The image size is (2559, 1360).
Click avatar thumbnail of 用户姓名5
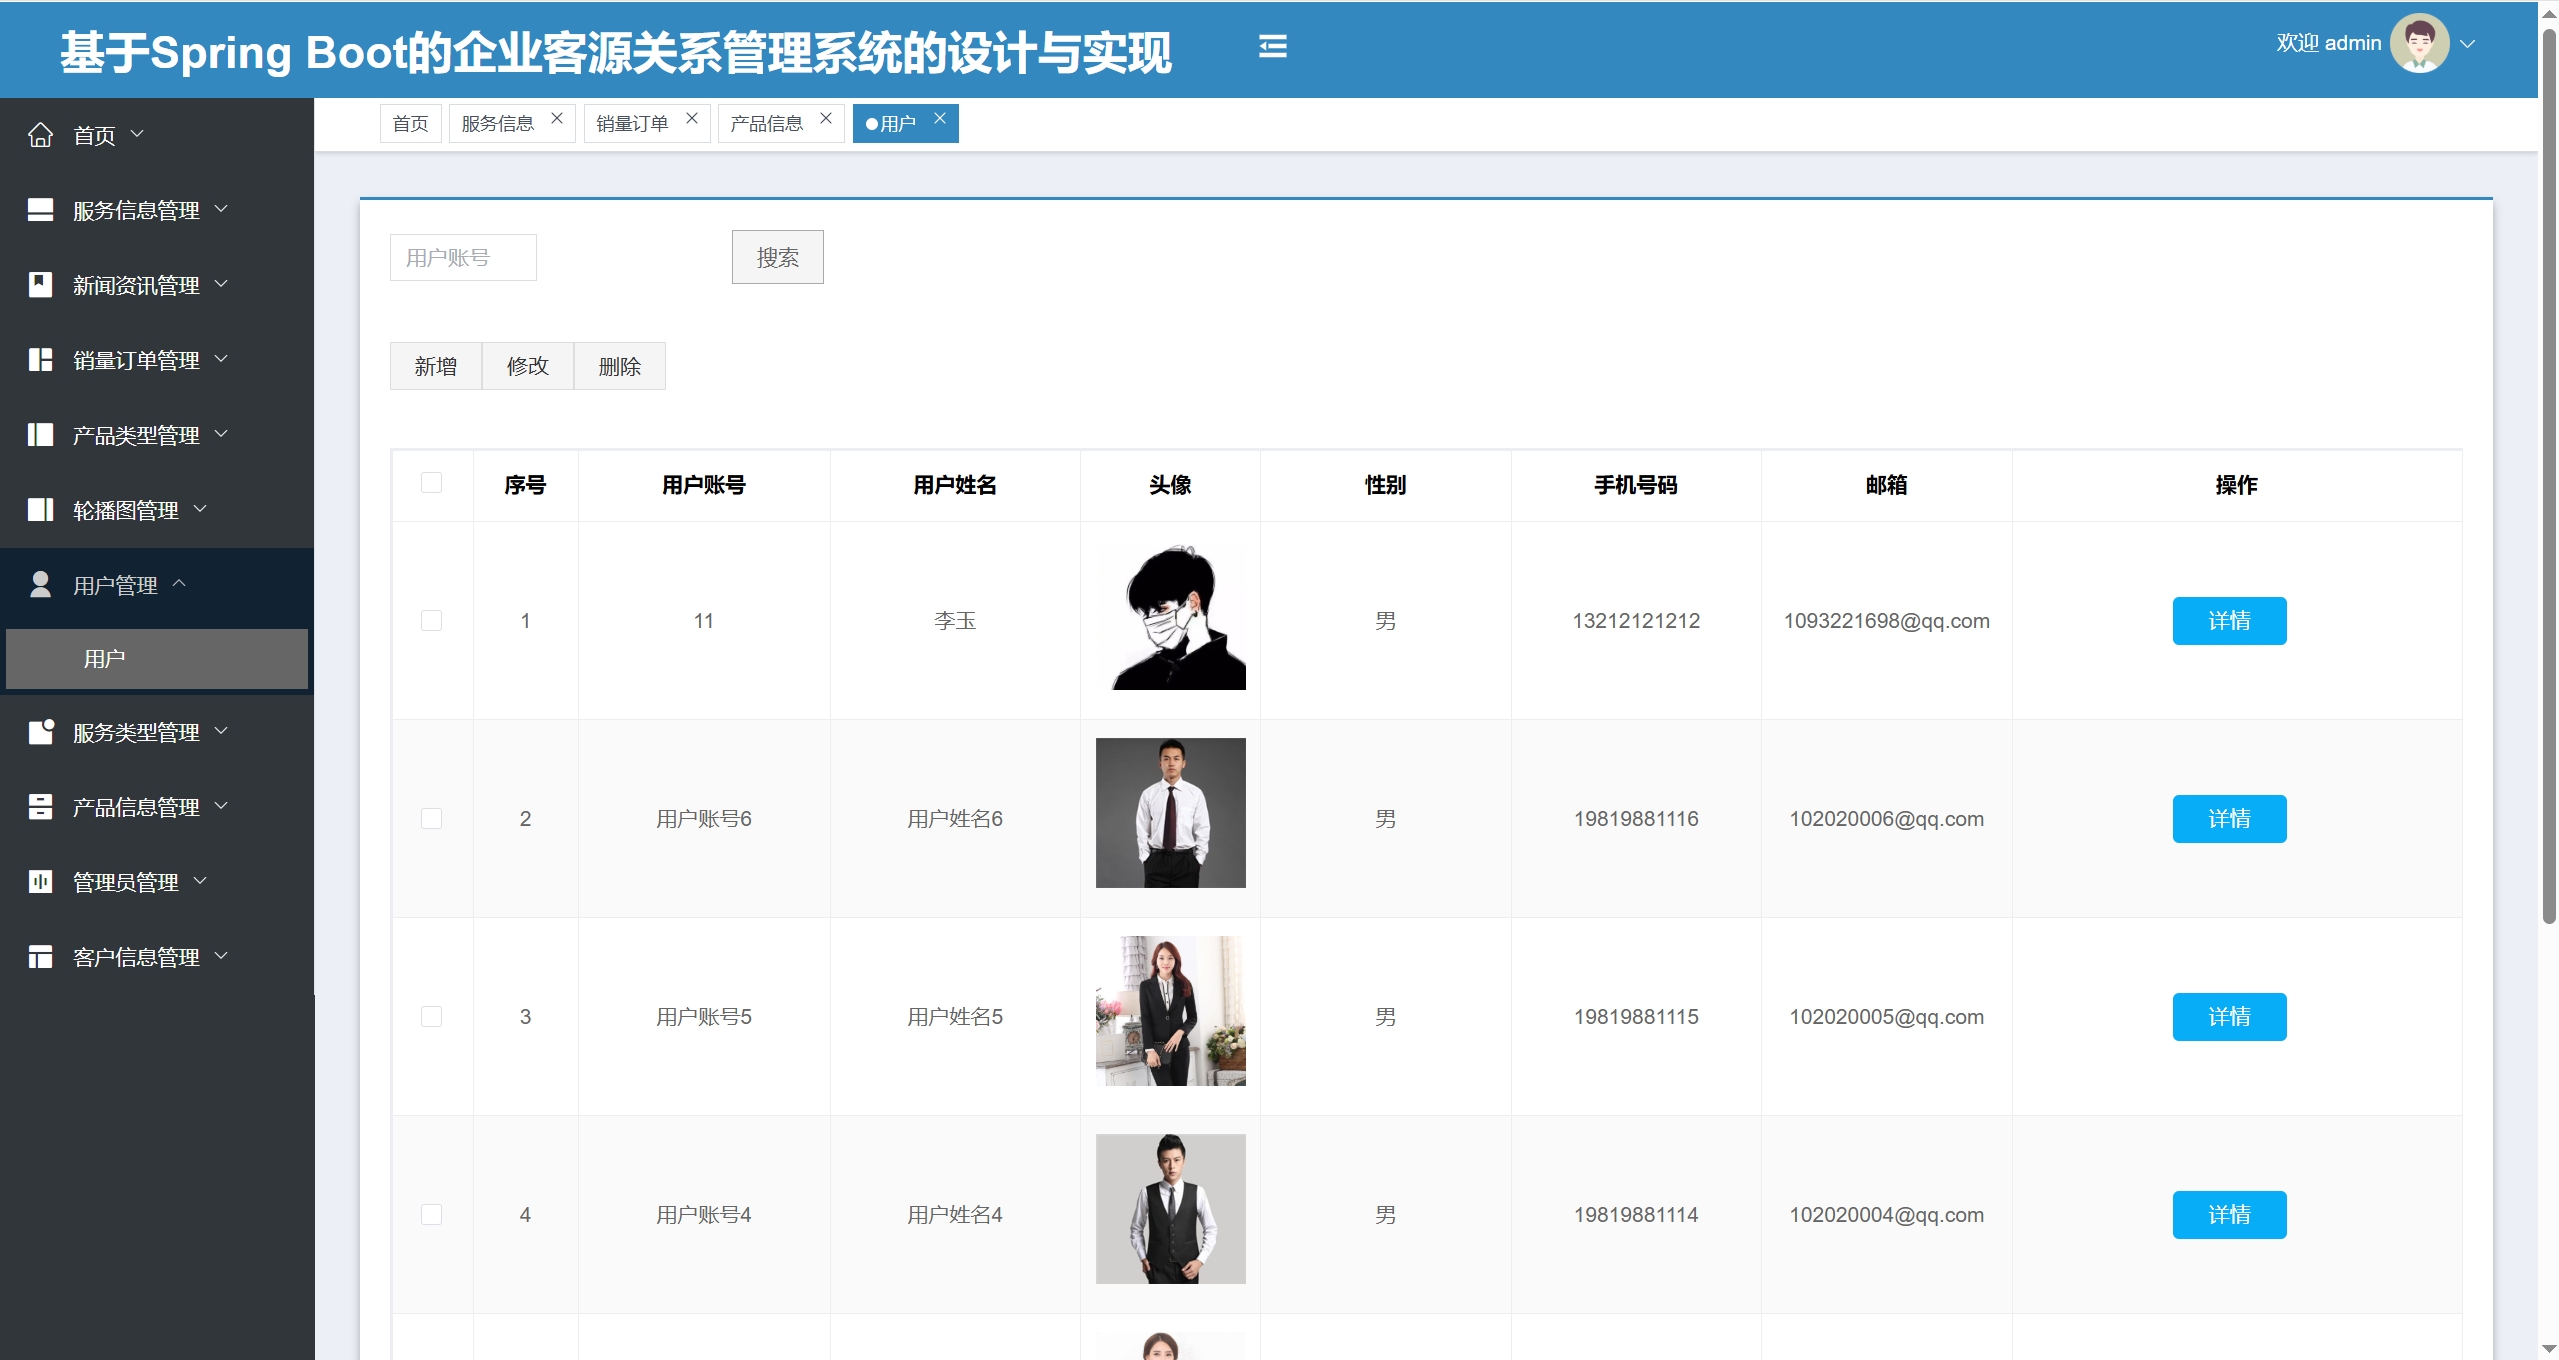[x=1171, y=1011]
